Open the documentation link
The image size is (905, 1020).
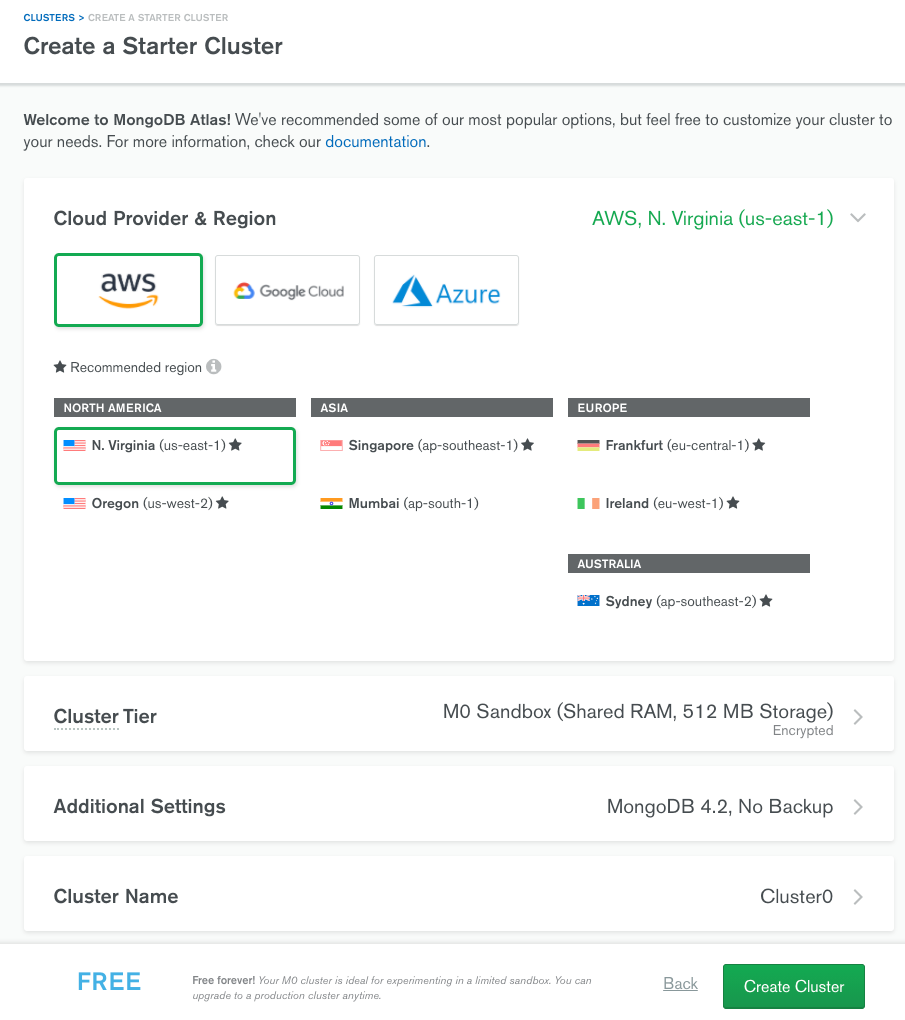coord(375,142)
